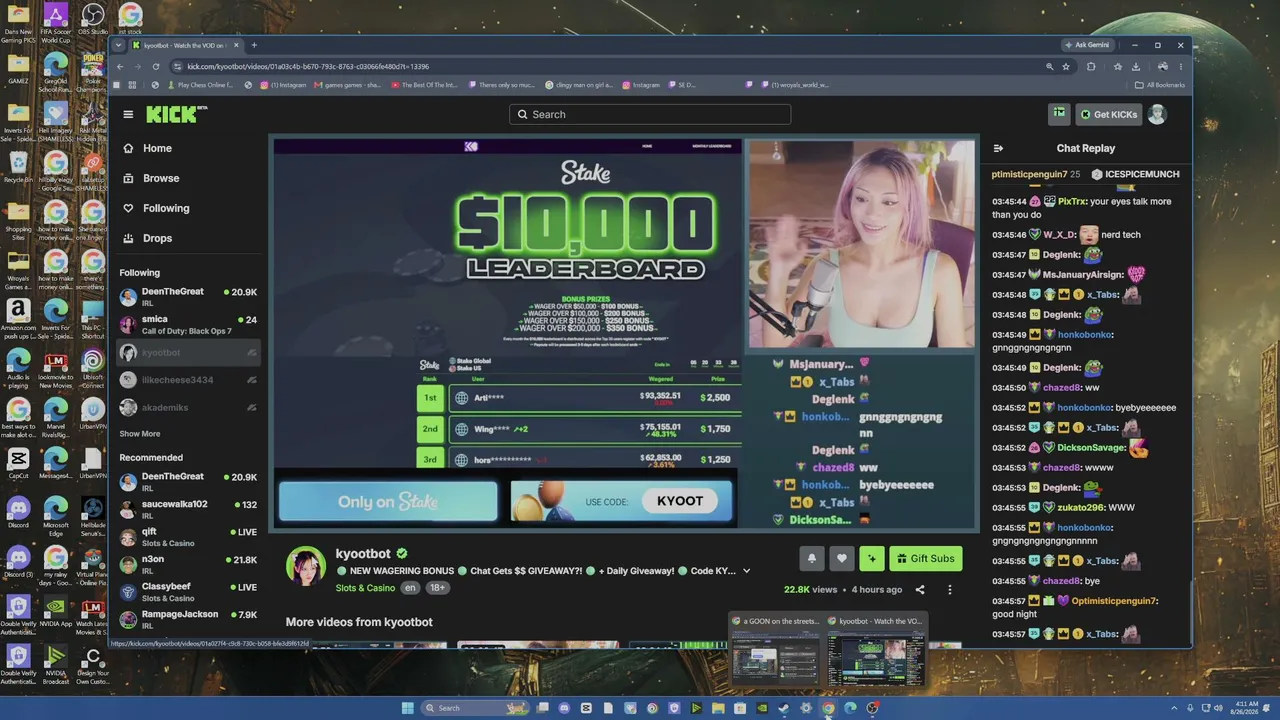
Task: Open DeenTheGreat in the Following list
Action: pos(188,297)
